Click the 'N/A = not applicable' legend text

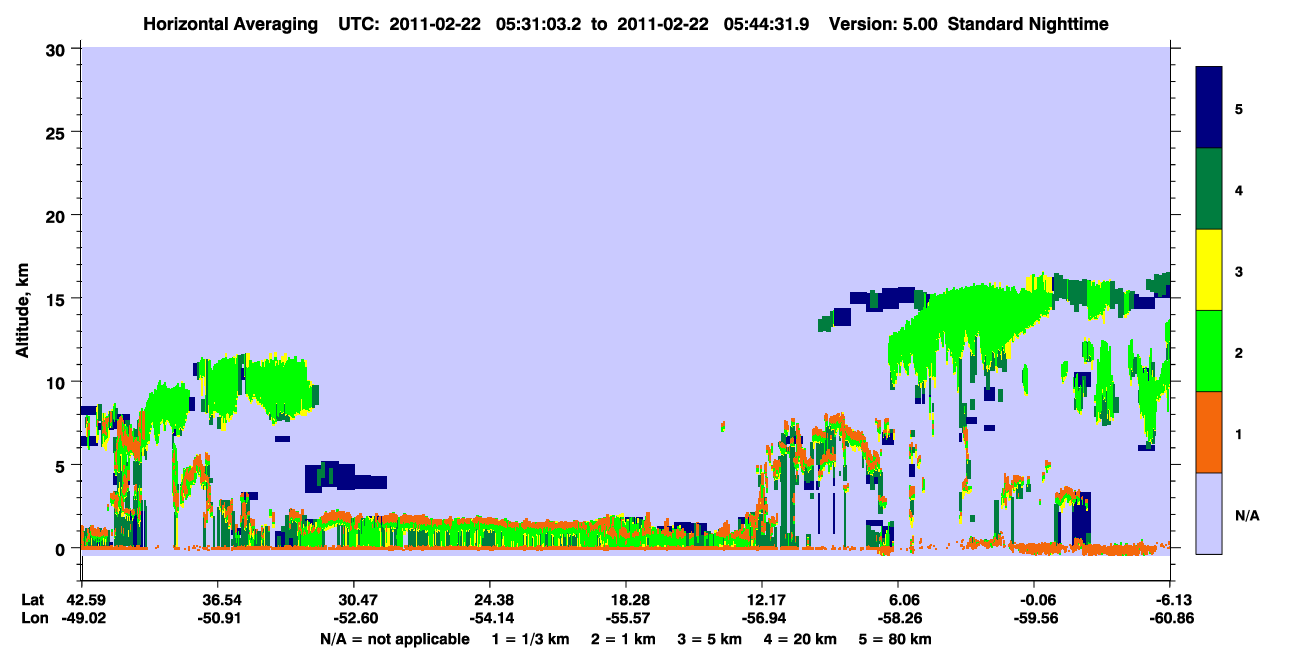click(x=394, y=639)
